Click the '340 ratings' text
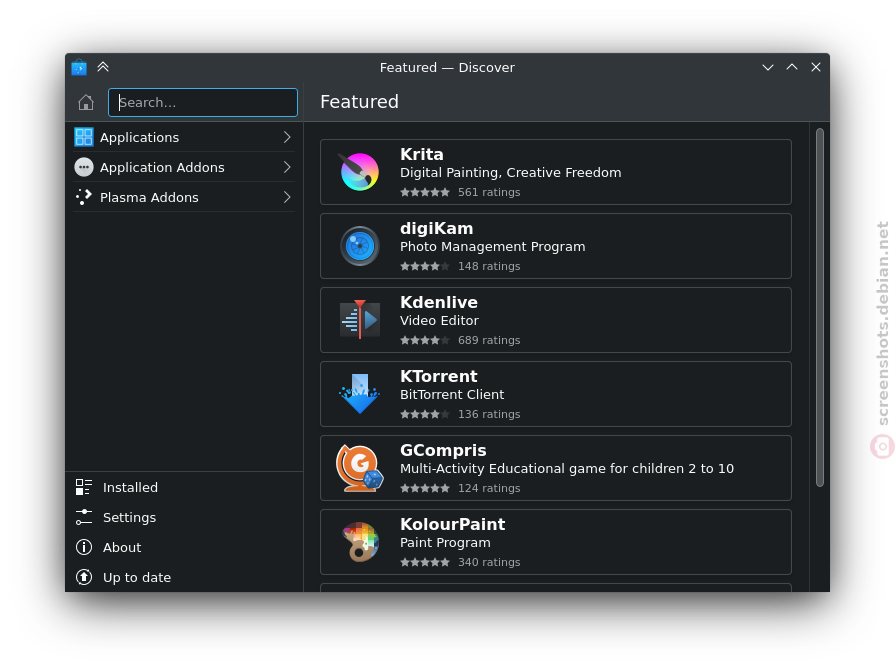 [x=489, y=562]
